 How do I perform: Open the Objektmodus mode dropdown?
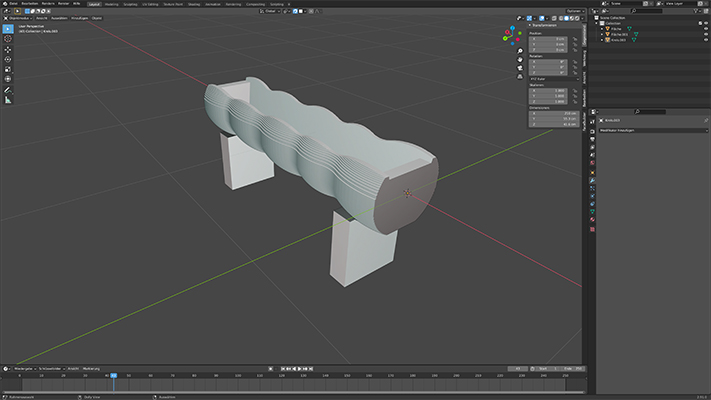[20, 18]
